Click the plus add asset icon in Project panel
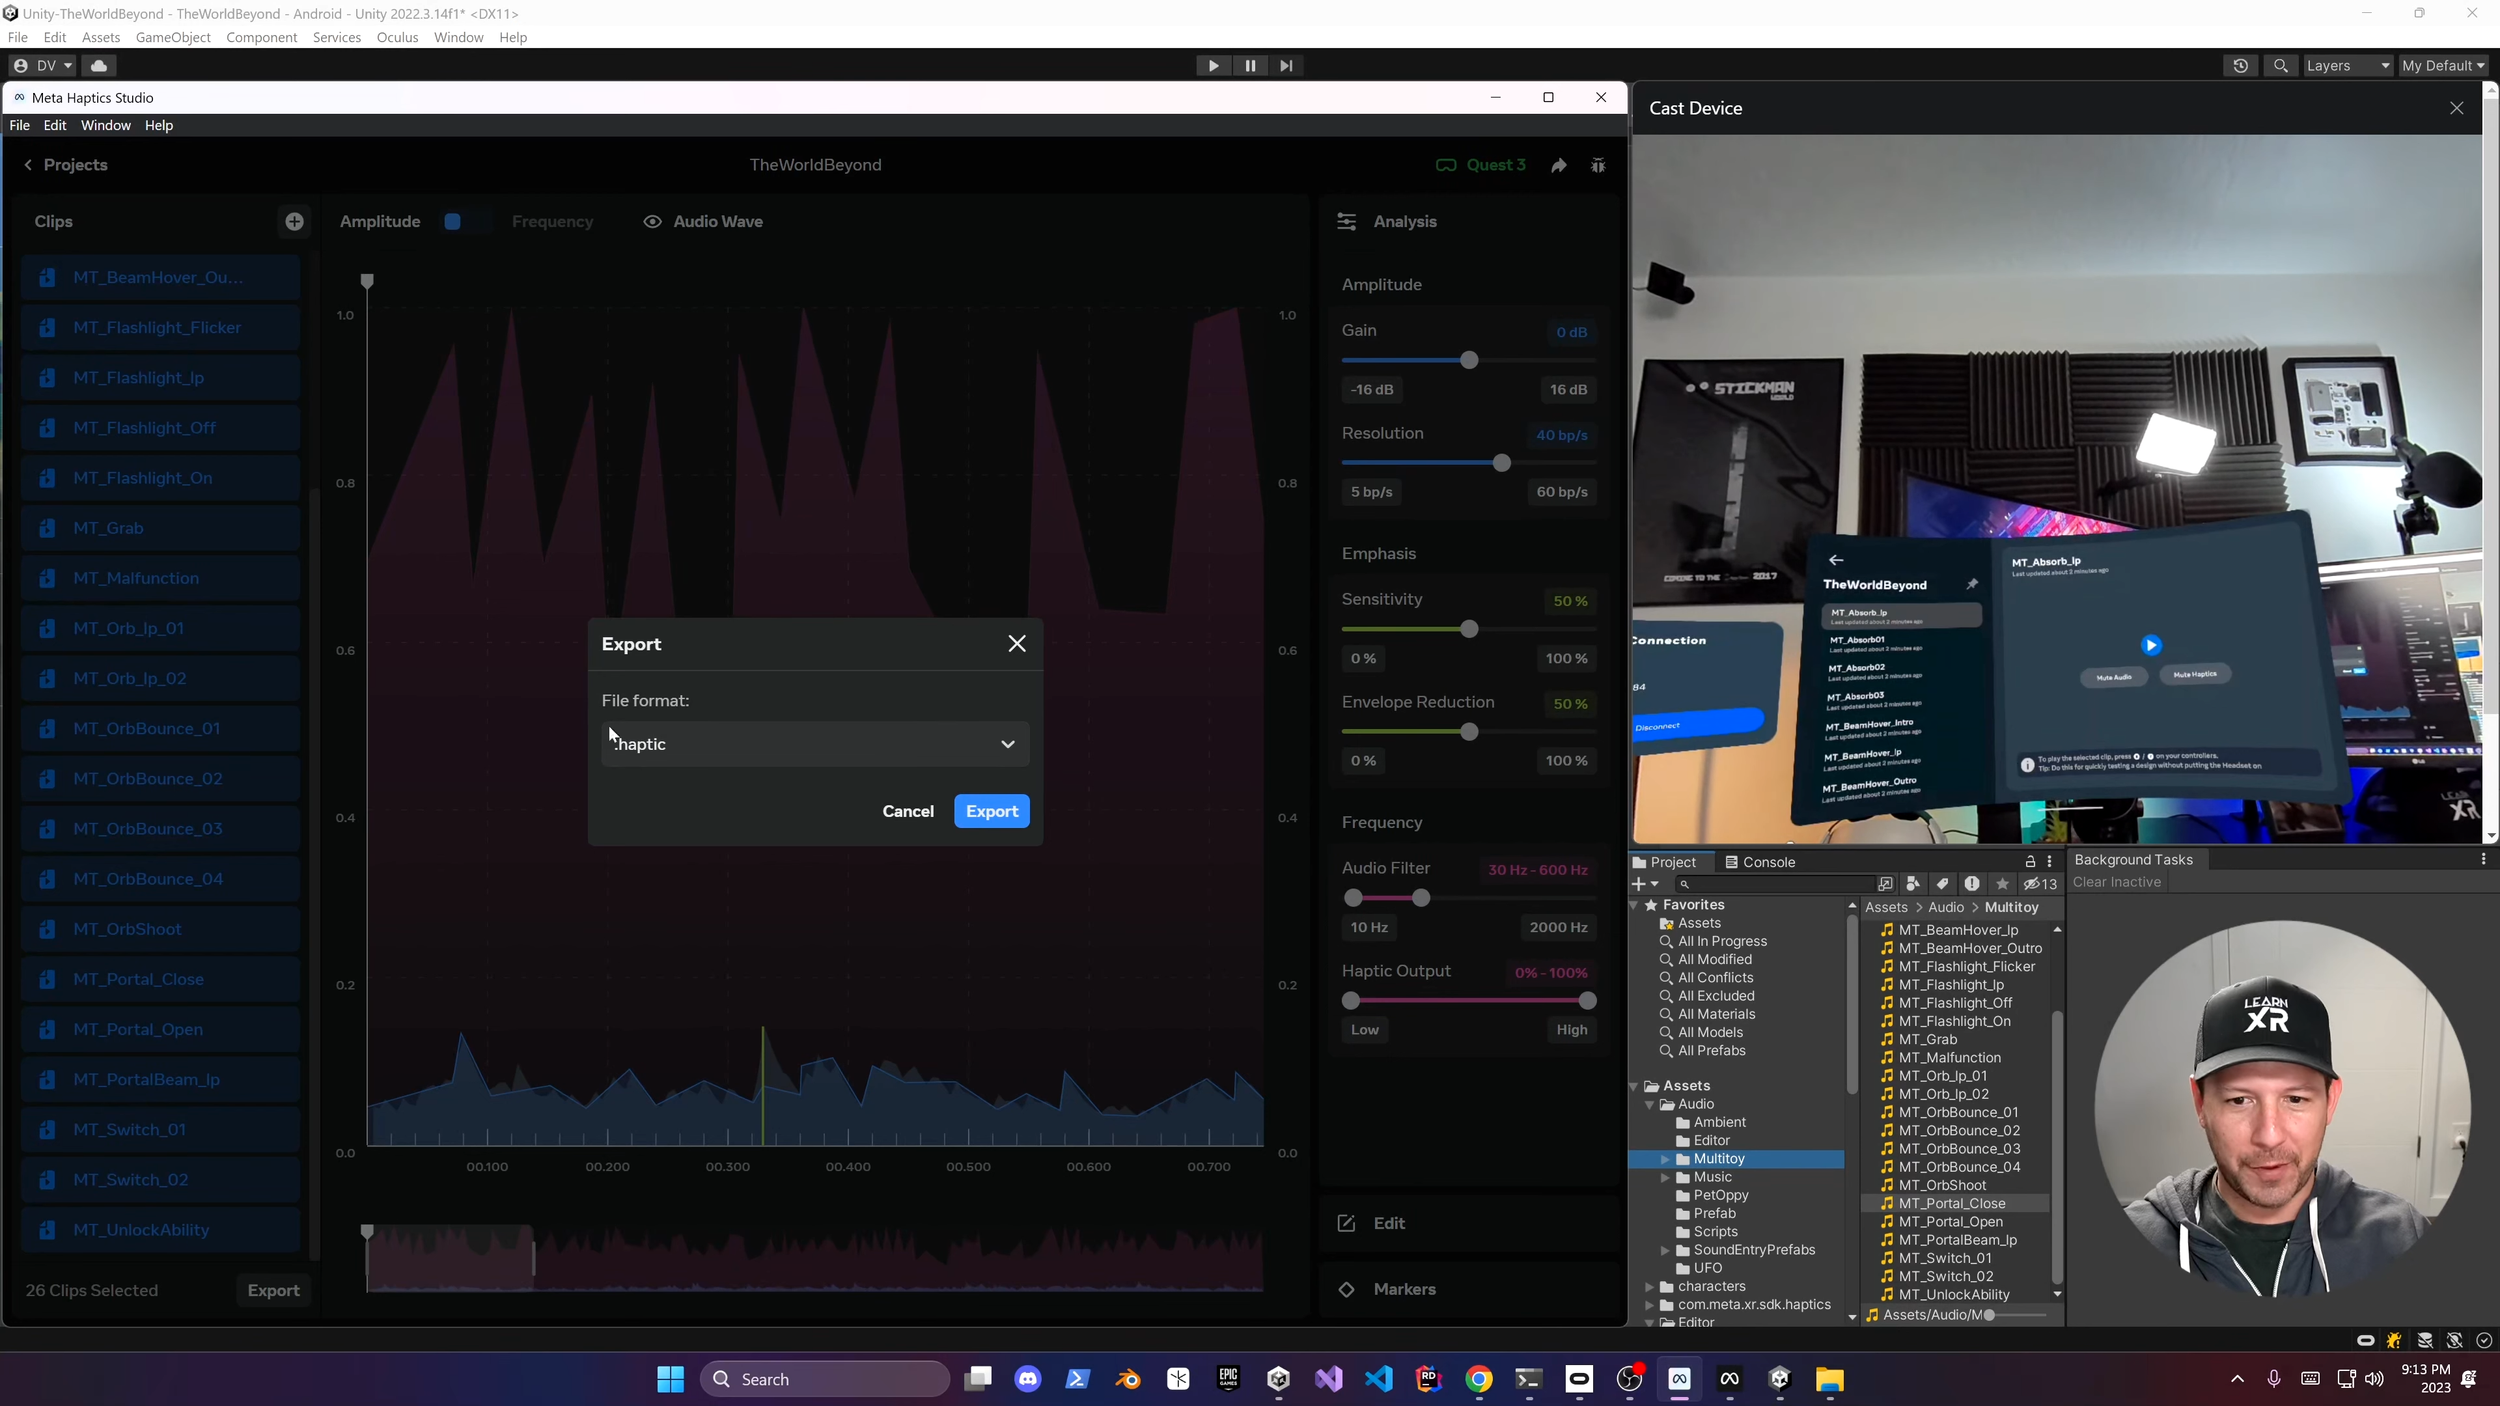 click(1644, 884)
